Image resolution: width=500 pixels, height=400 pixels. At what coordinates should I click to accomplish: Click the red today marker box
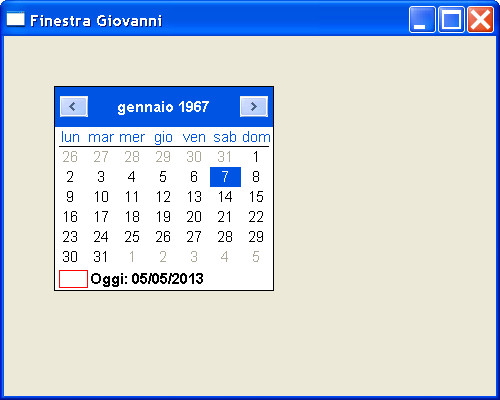click(x=73, y=279)
